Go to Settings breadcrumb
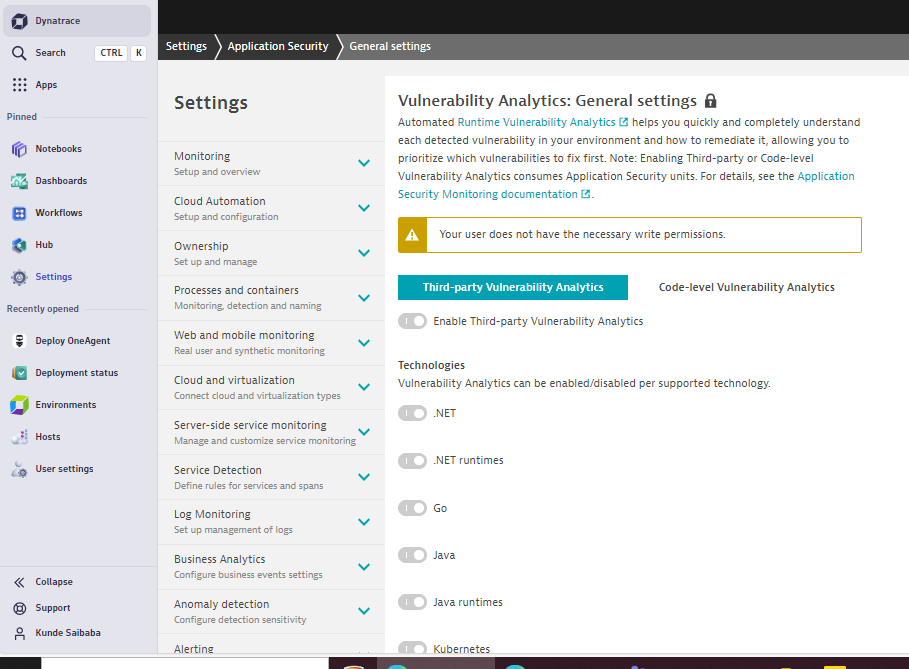This screenshot has height=669, width=909. pos(186,46)
